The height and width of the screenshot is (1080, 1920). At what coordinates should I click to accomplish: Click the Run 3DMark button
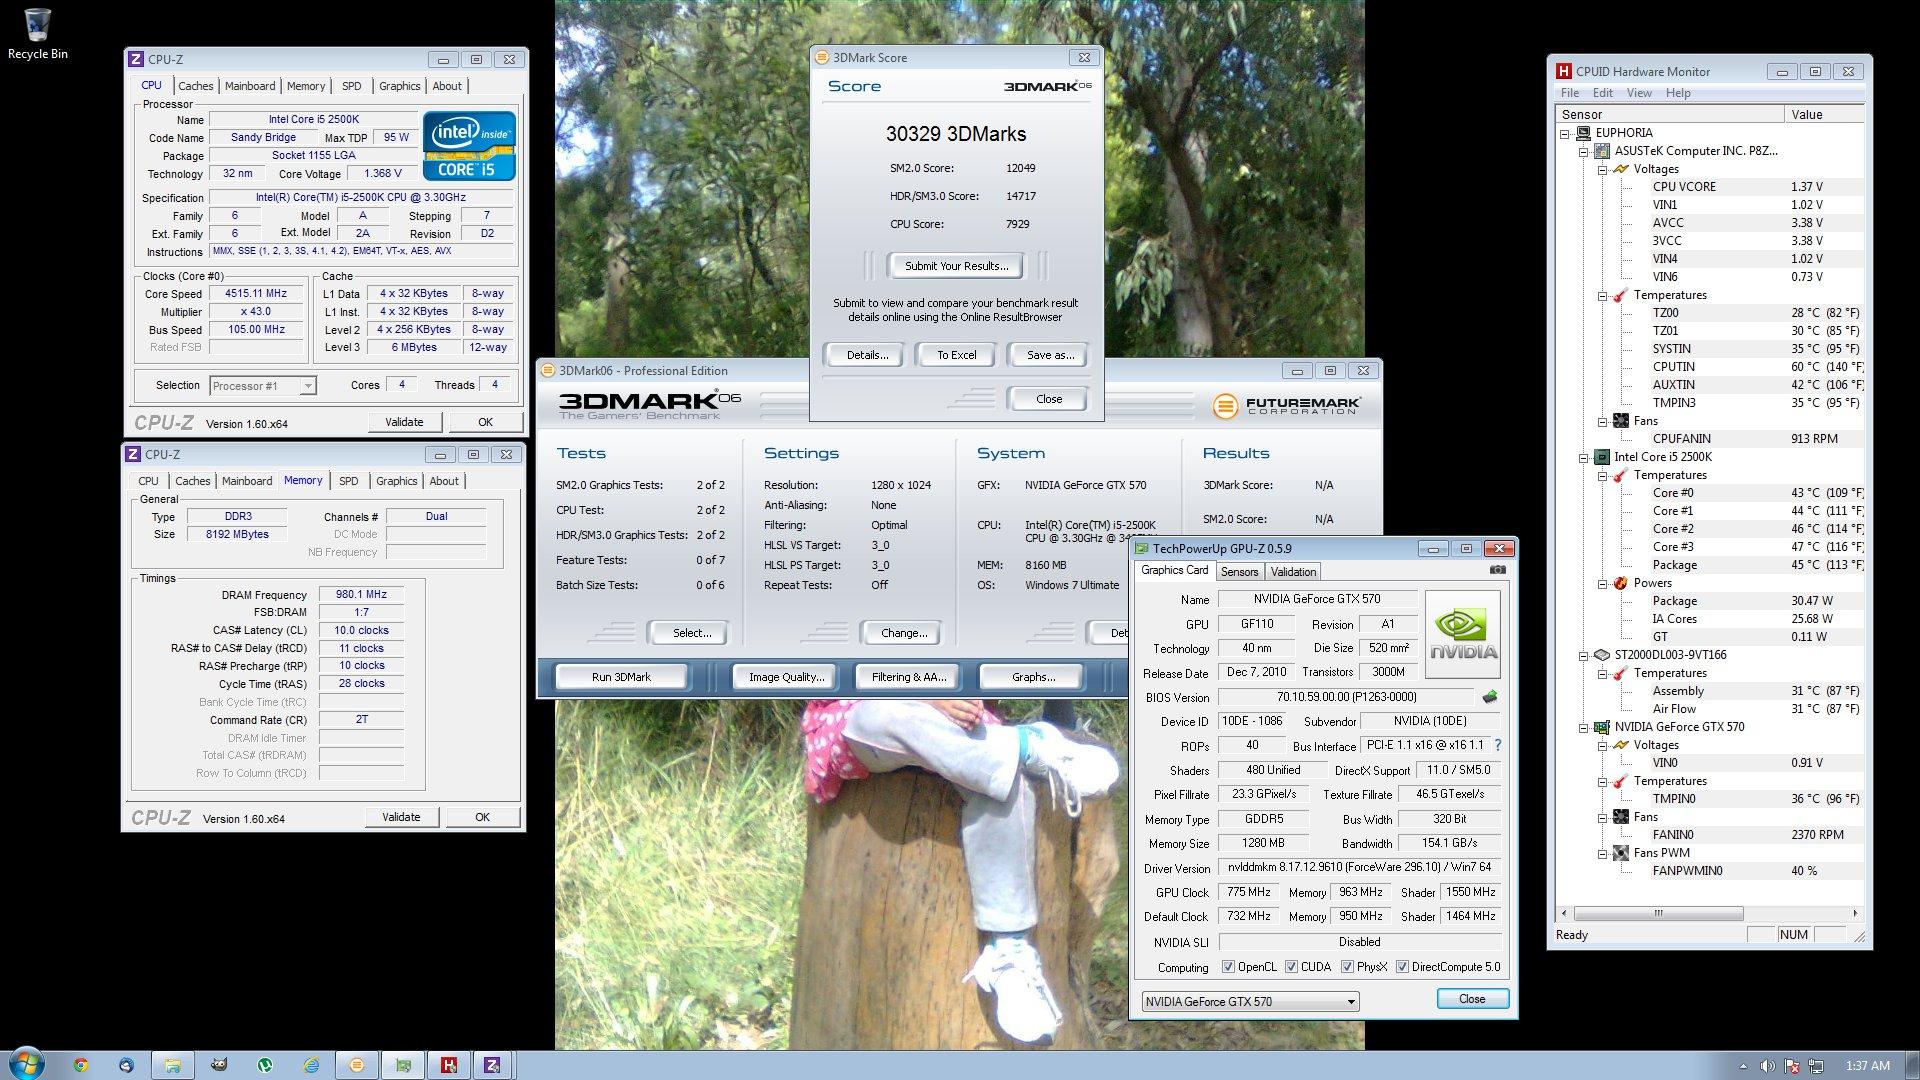click(621, 677)
